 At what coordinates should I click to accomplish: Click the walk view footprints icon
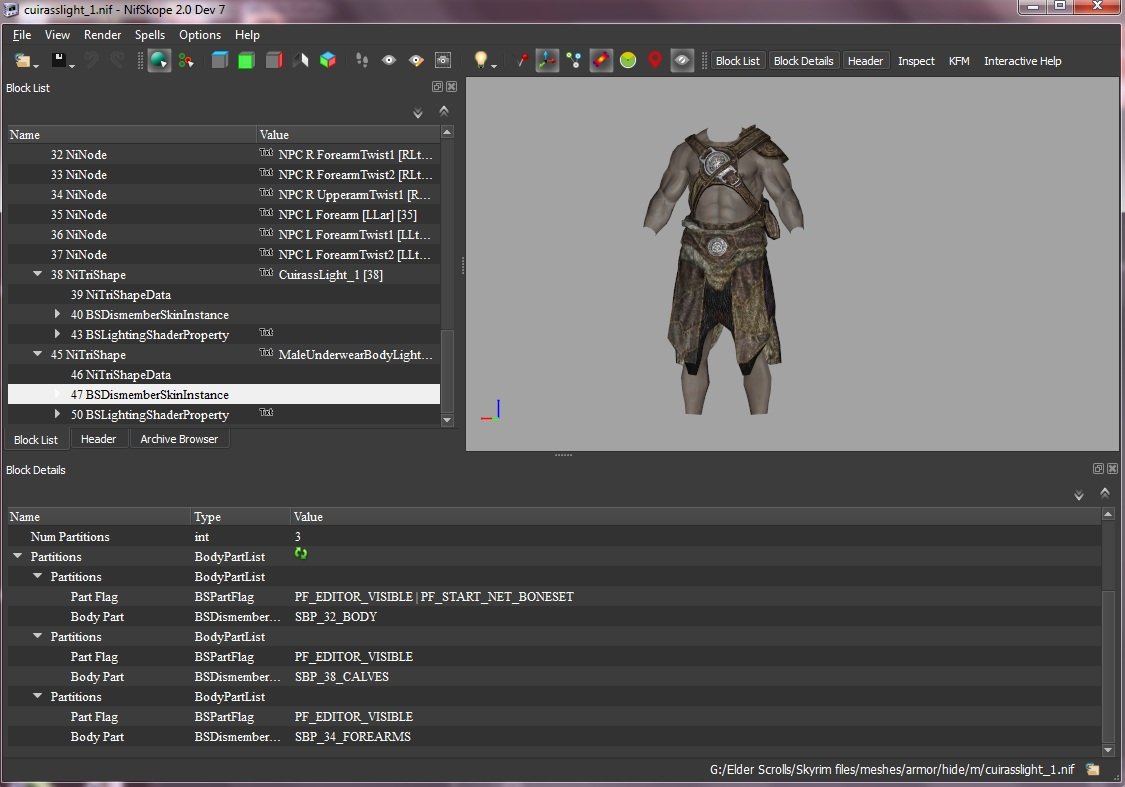point(362,60)
